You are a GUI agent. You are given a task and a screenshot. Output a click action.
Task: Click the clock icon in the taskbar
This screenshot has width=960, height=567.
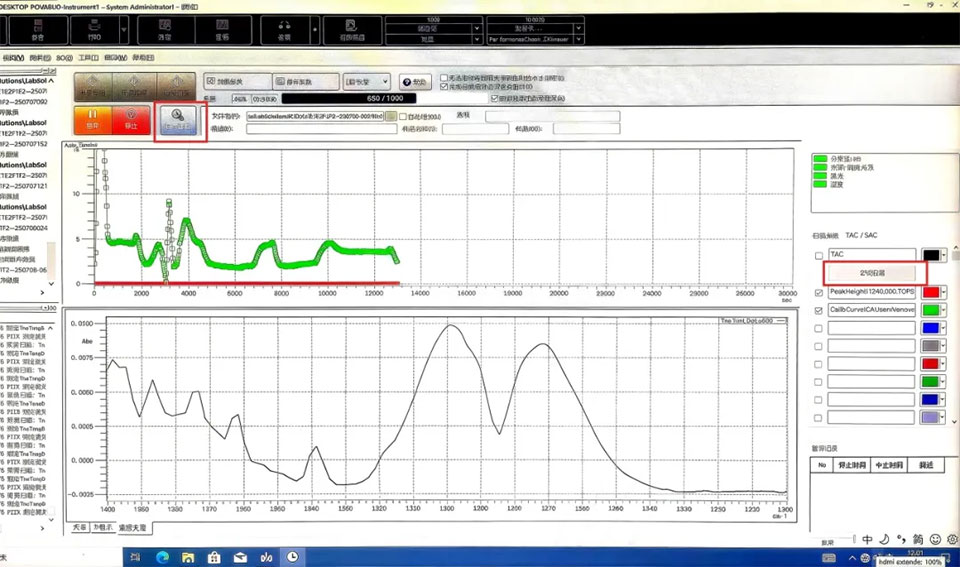292,556
